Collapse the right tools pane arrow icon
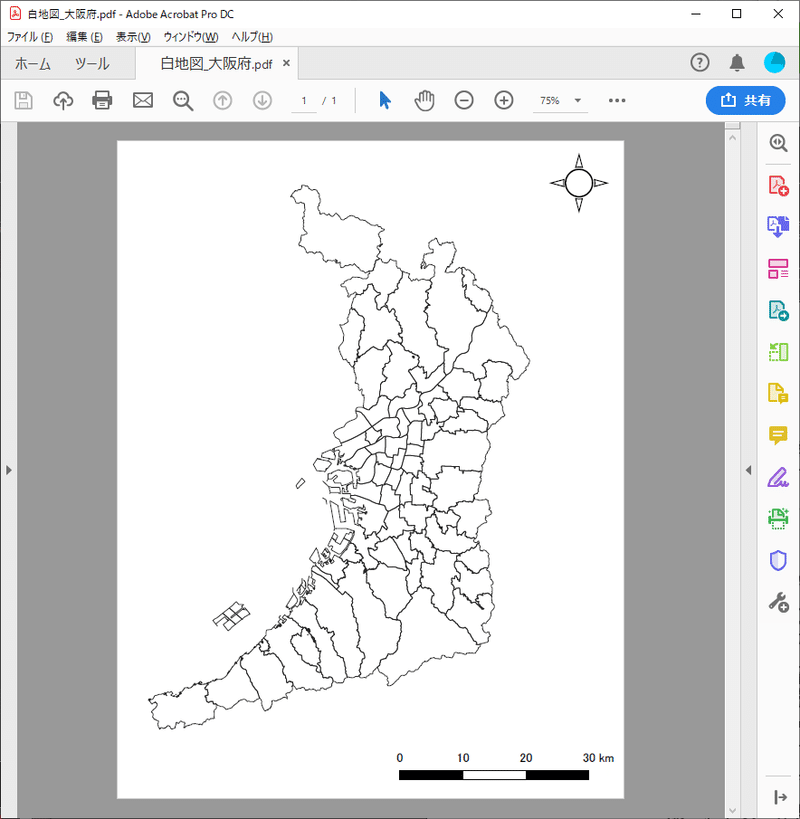Viewport: 800px width, 819px height. (x=781, y=797)
